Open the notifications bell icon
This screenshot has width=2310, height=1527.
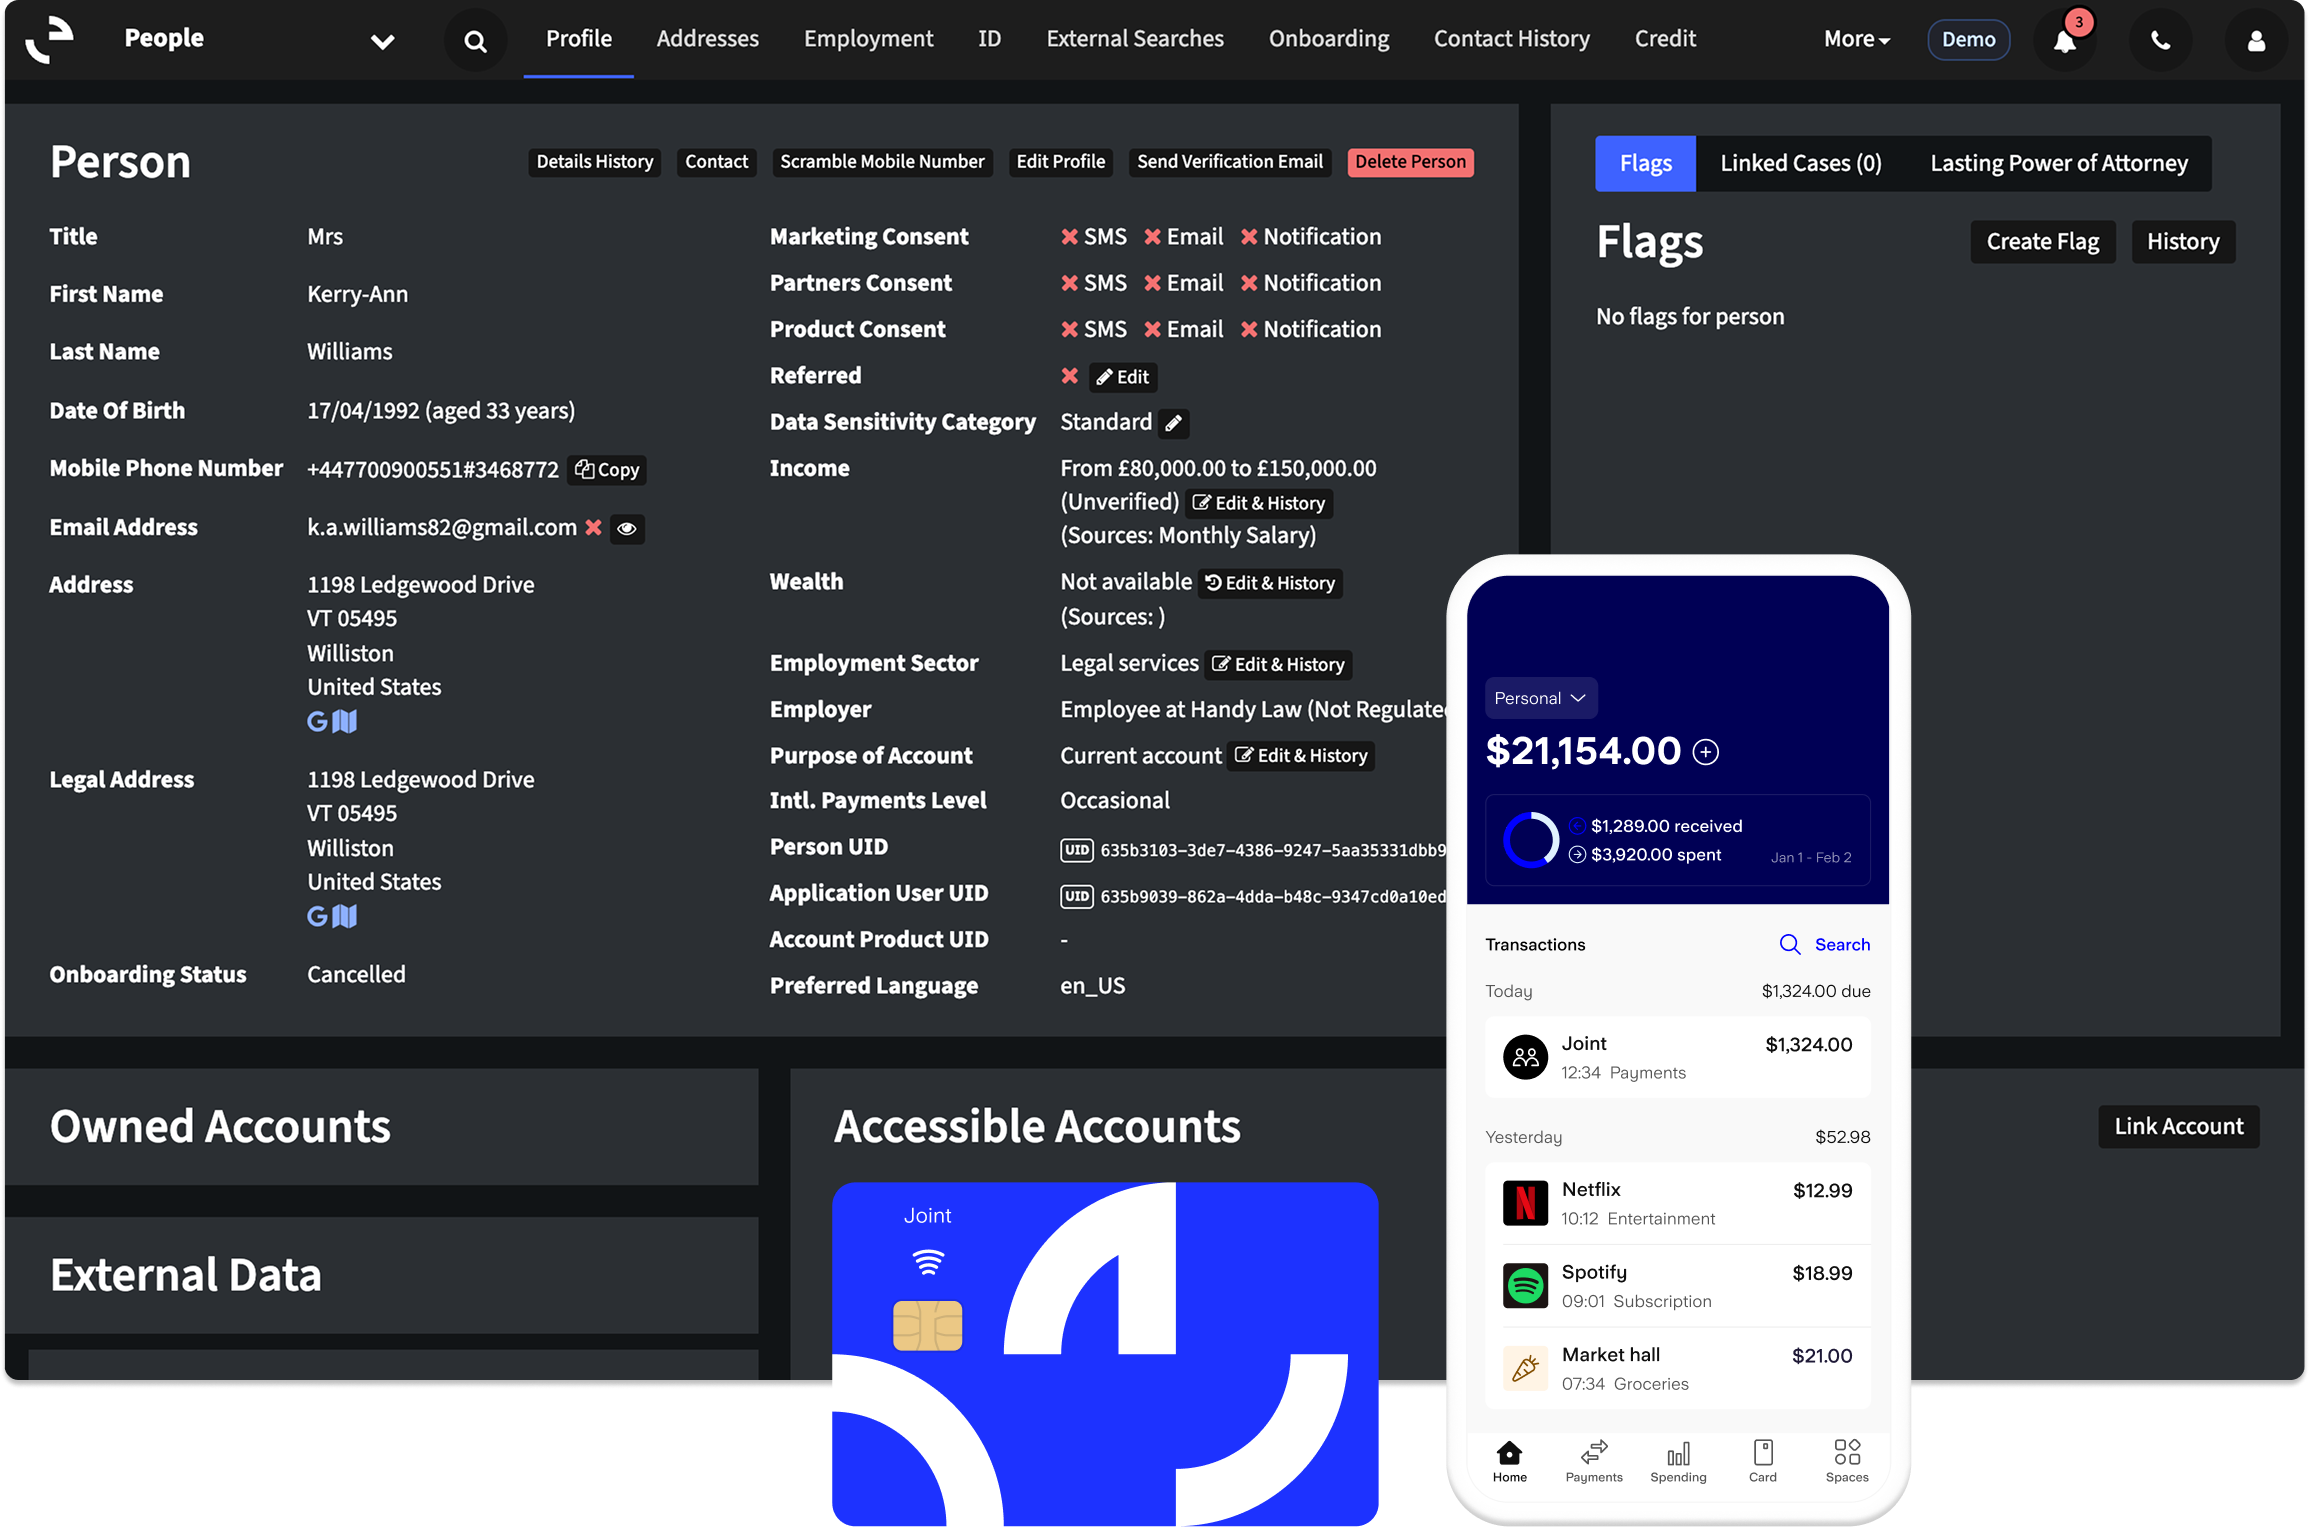point(2064,41)
